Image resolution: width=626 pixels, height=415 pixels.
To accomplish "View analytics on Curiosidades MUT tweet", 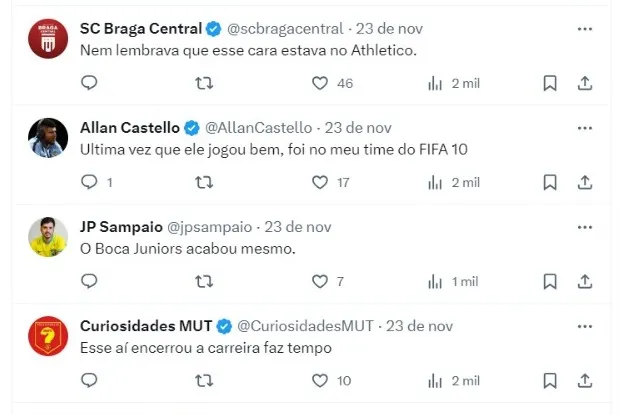I will [436, 380].
